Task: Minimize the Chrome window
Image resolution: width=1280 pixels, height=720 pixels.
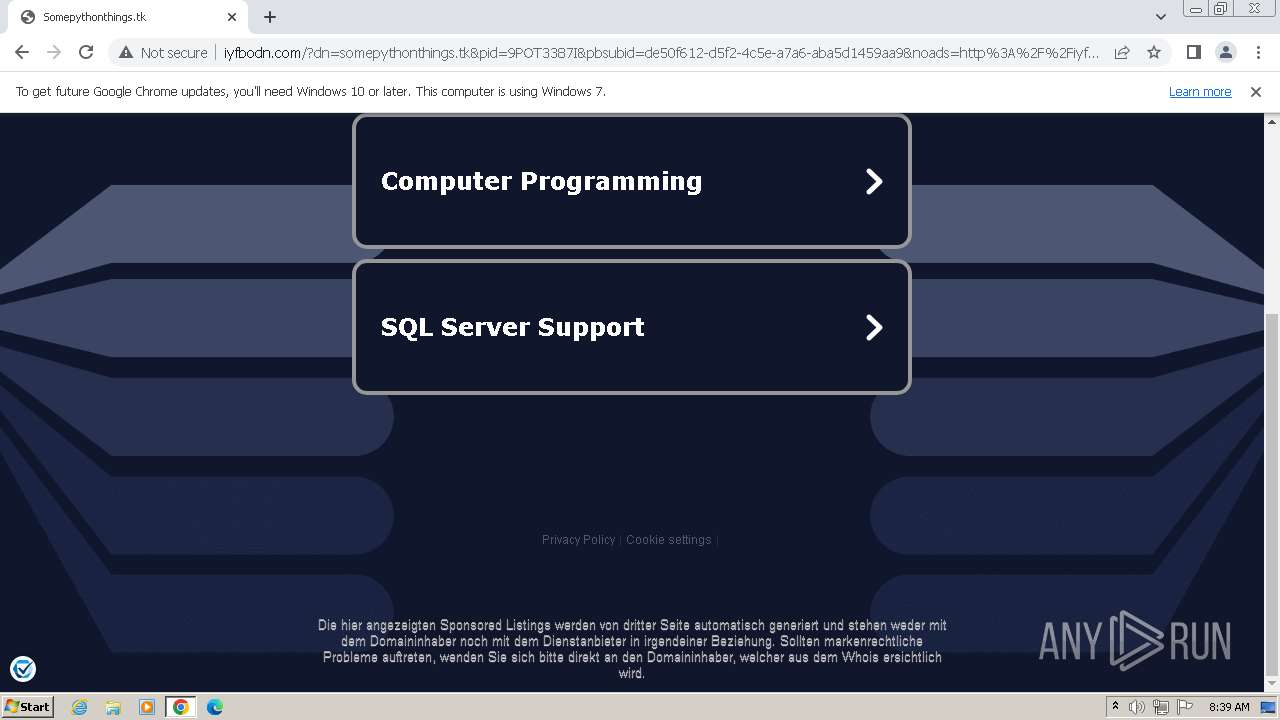Action: 1196,9
